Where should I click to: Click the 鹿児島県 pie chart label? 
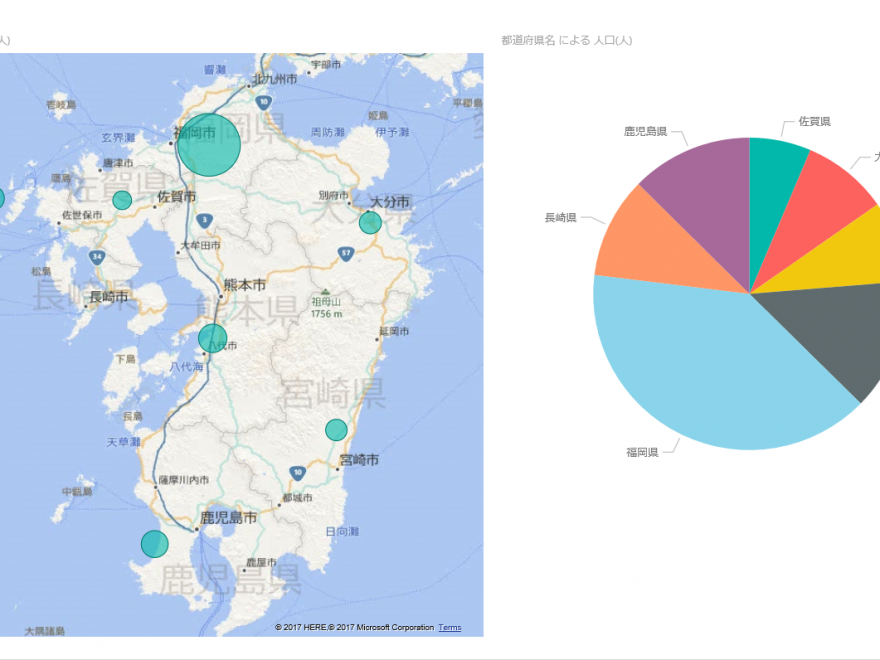(645, 131)
